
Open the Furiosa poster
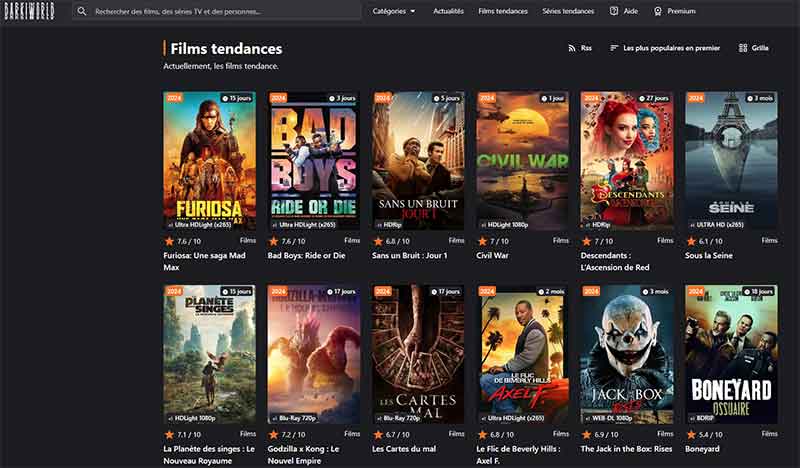pos(209,161)
